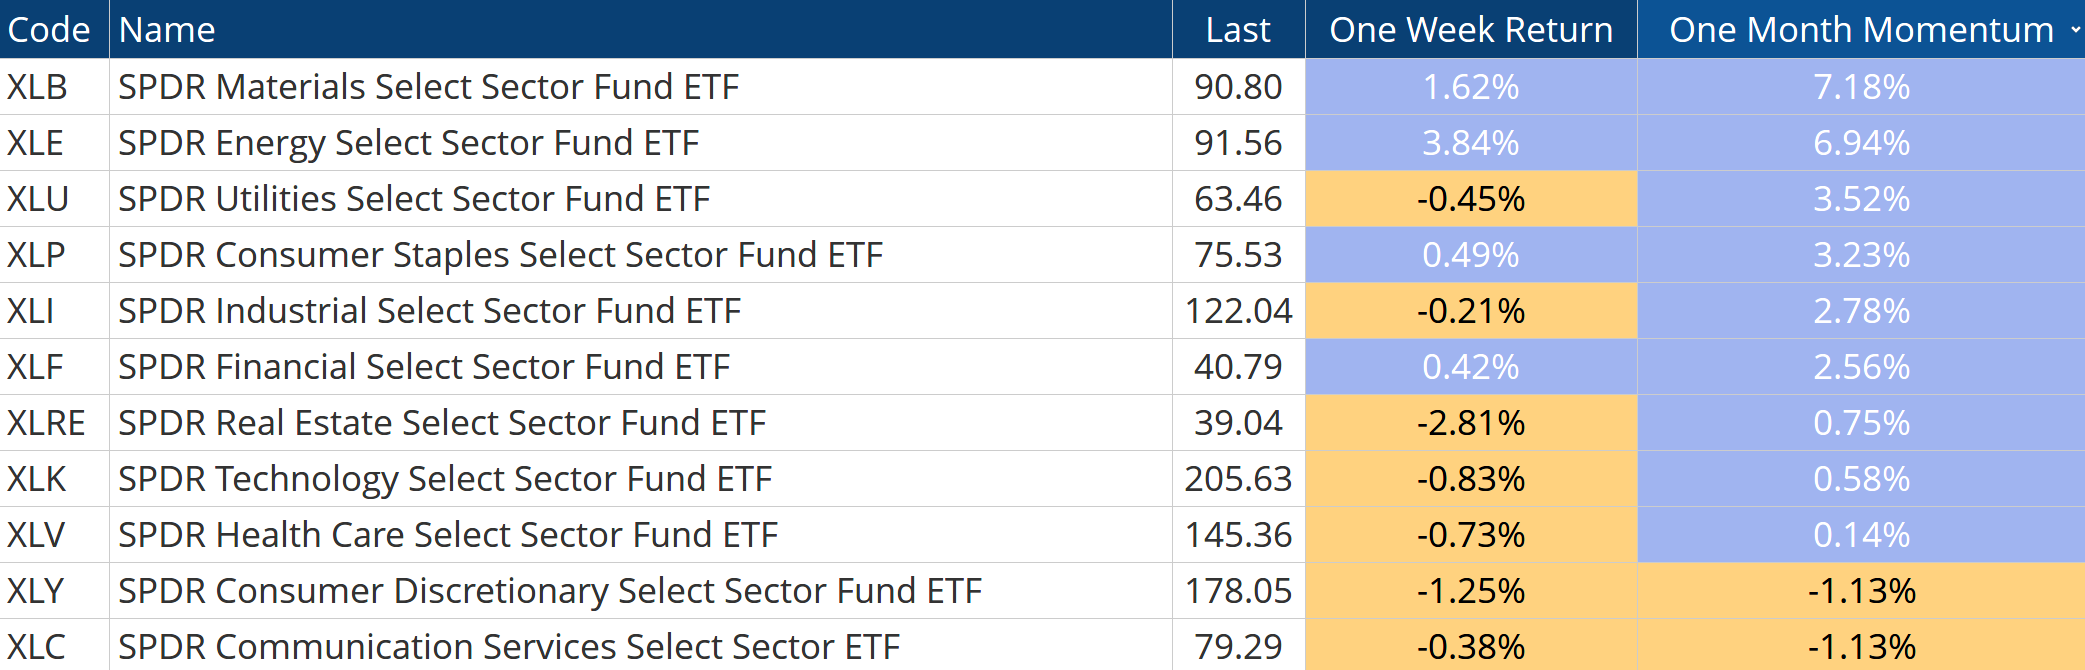Click SPDR Financial Select Sector Fund ETF
2085x670 pixels.
tap(424, 367)
